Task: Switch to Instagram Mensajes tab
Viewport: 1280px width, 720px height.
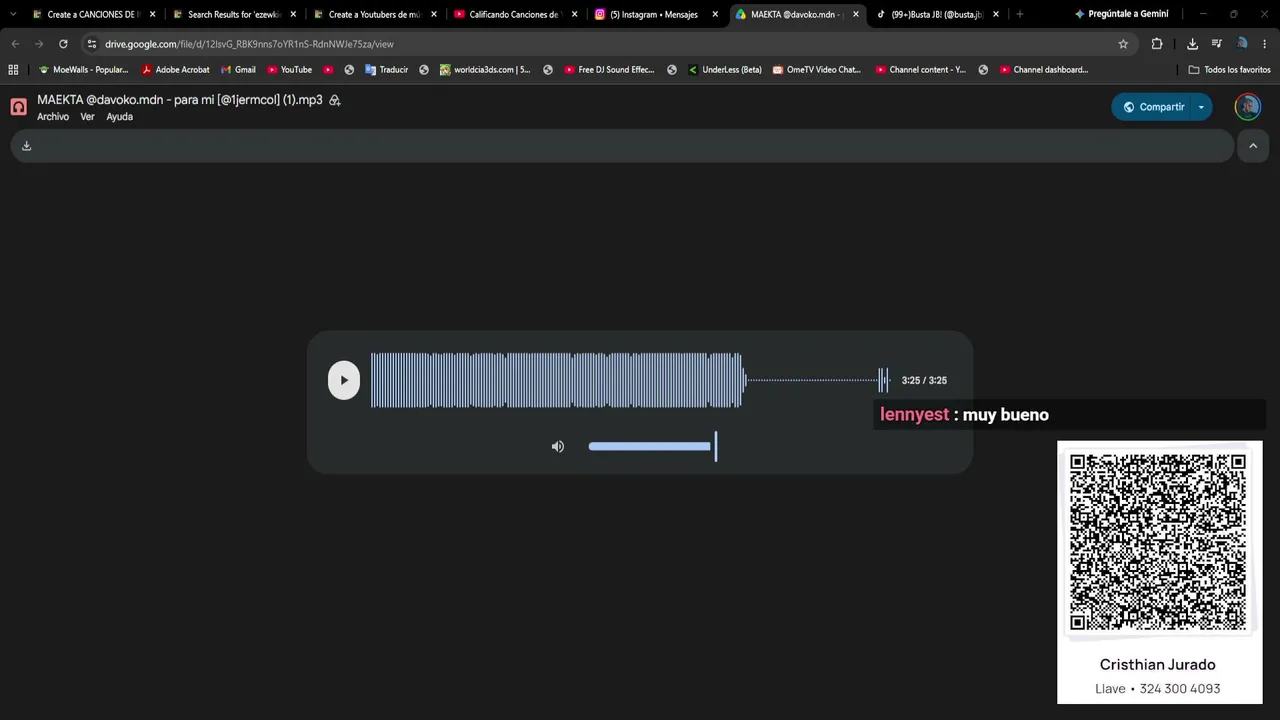Action: (x=653, y=14)
